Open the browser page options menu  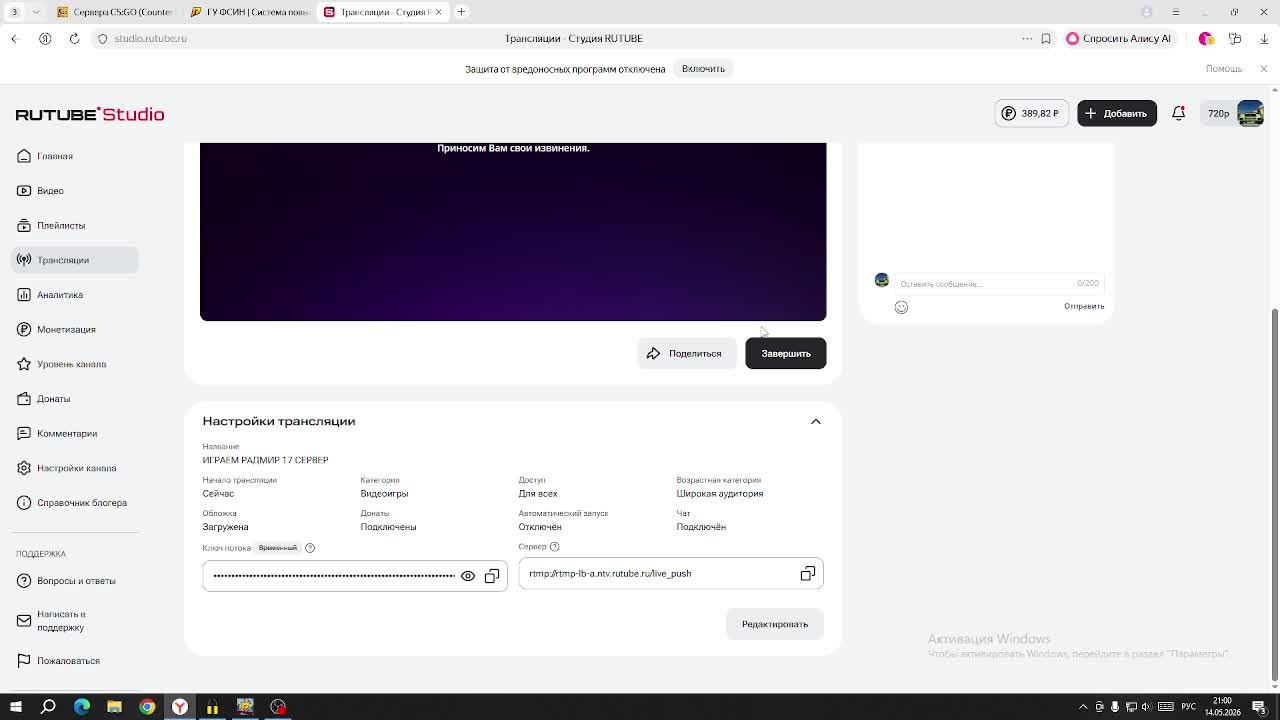tap(1027, 38)
